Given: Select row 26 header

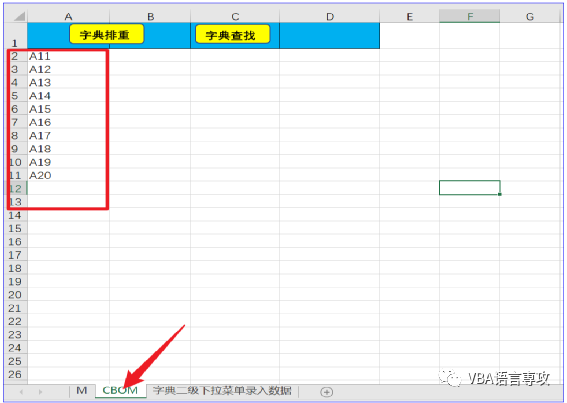Looking at the screenshot, I should (16, 374).
